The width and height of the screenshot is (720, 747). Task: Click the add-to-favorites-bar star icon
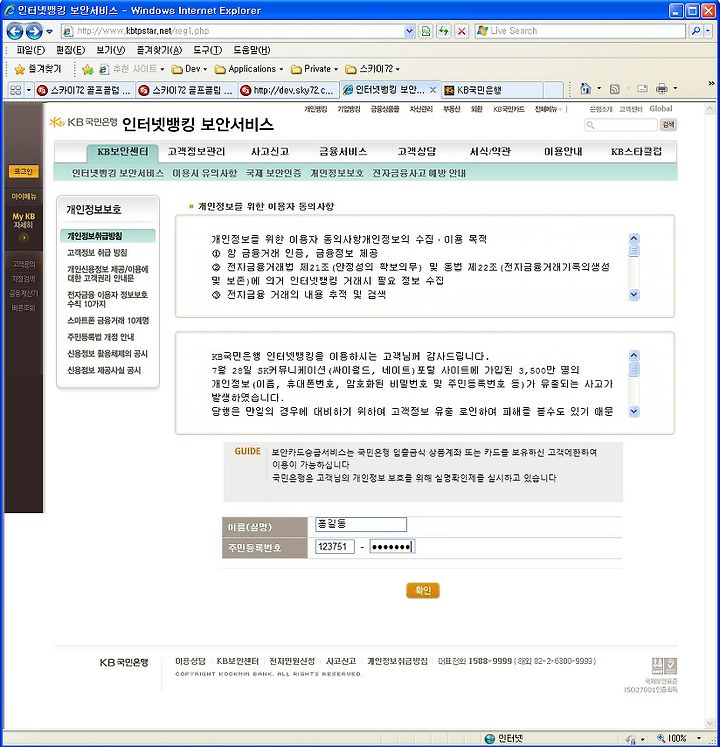coord(88,70)
